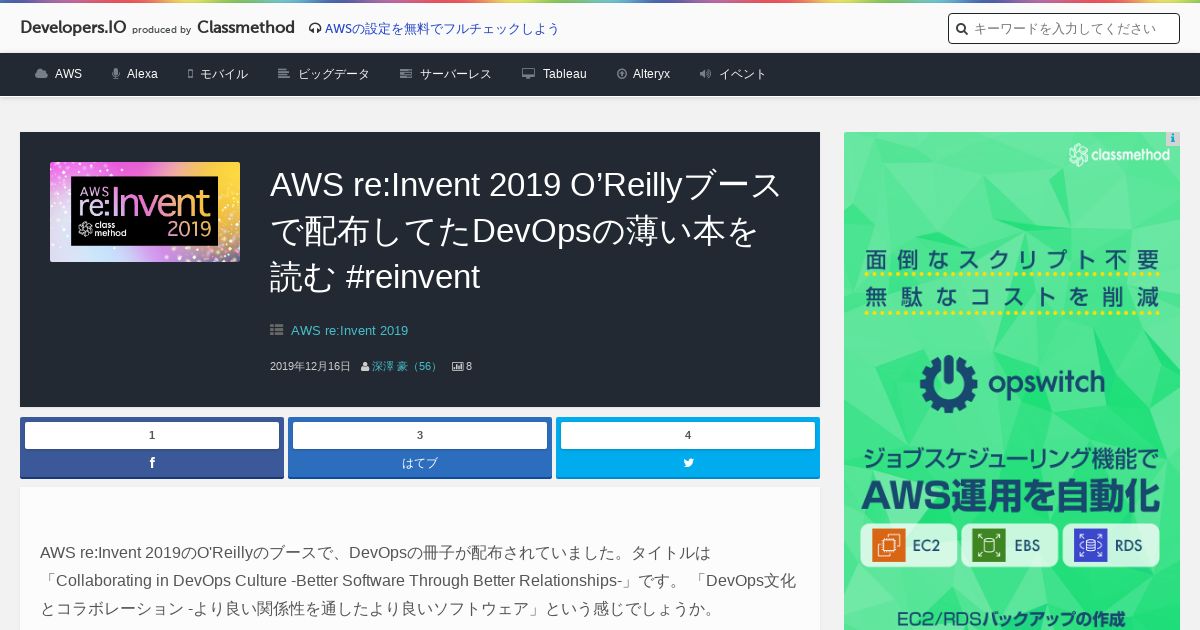Click the ad info icon on the banner
Screen dimensions: 1200x630
(1173, 139)
